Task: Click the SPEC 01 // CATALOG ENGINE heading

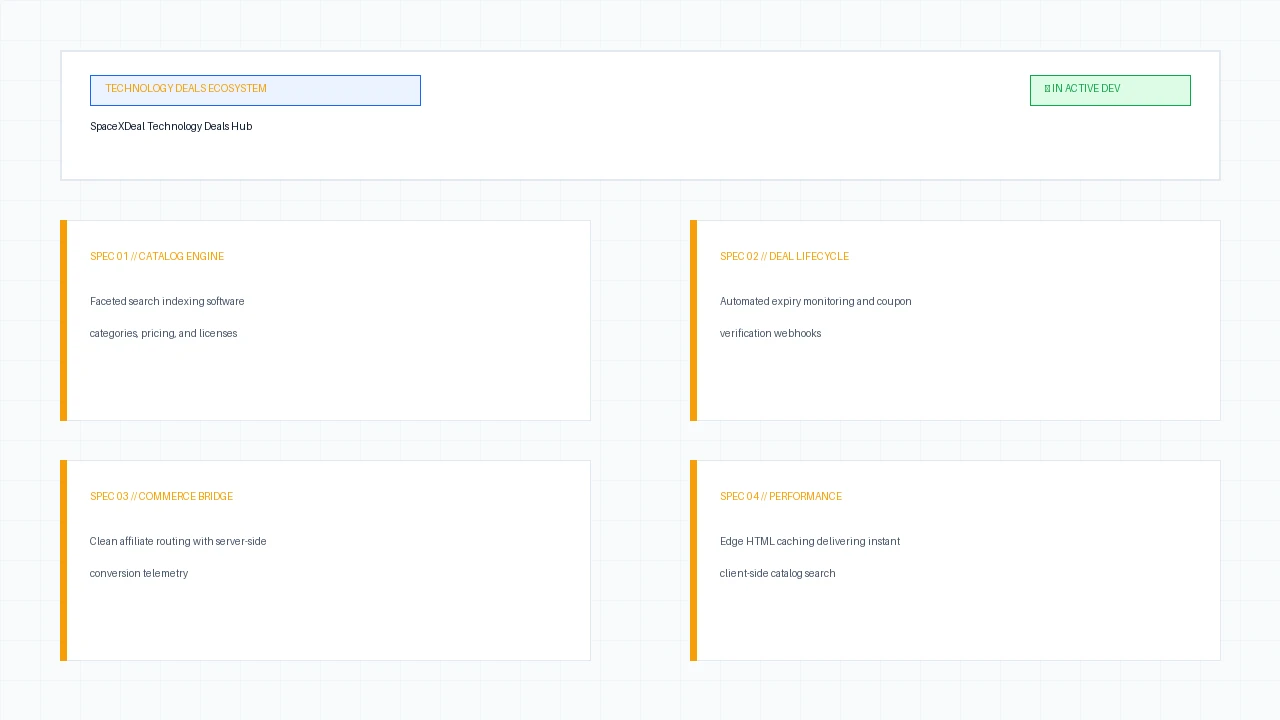Action: (157, 257)
